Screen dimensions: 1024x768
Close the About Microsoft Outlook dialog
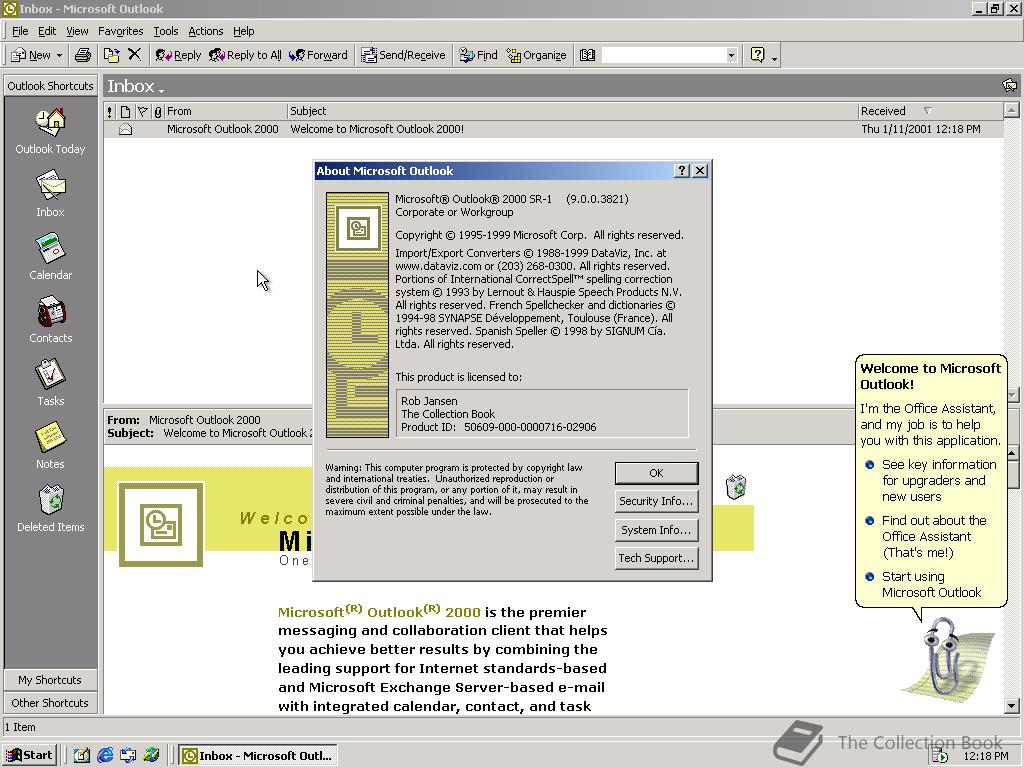[699, 170]
